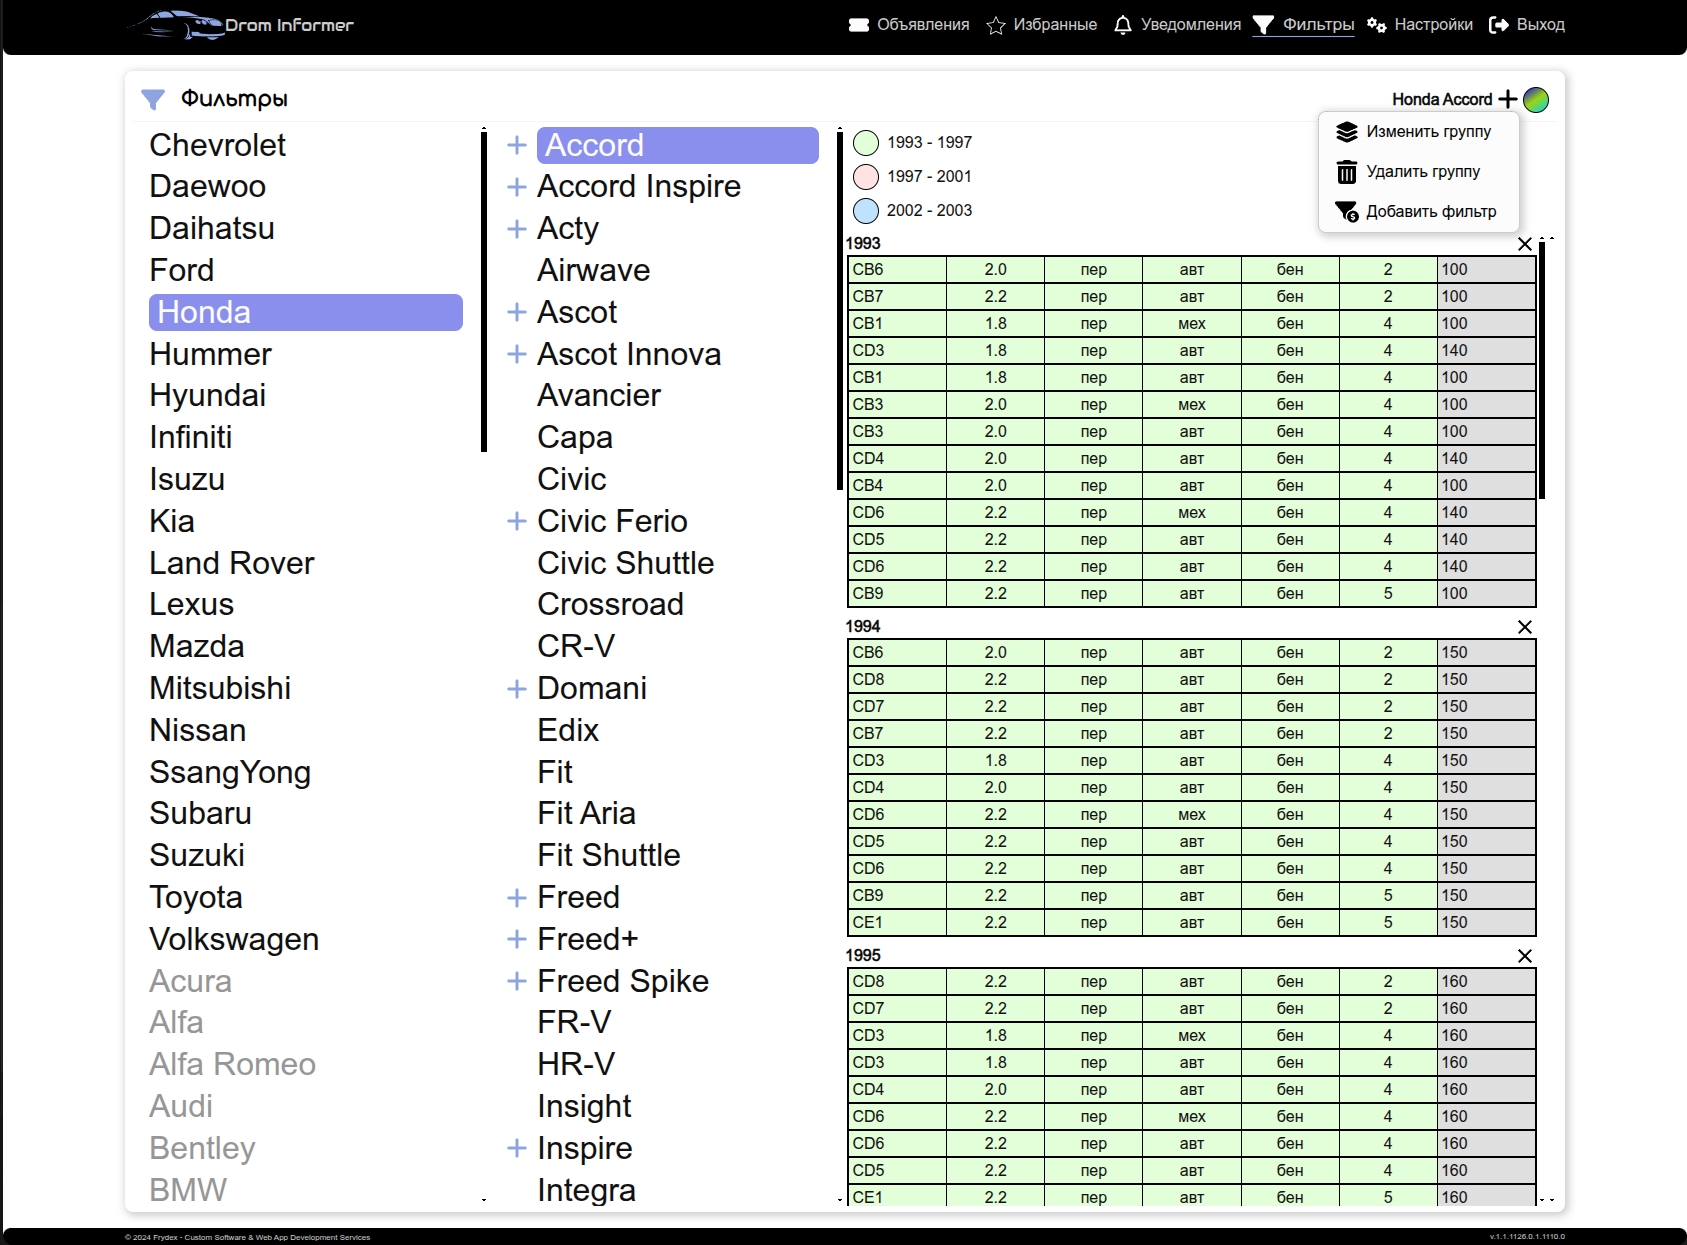Click the CD8 cell in the 1995 table
This screenshot has width=1687, height=1245.
tap(897, 982)
